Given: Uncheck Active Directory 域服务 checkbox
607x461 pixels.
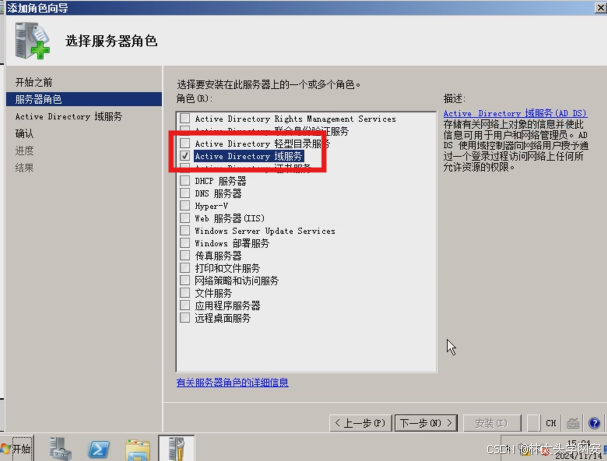Looking at the screenshot, I should (185, 156).
